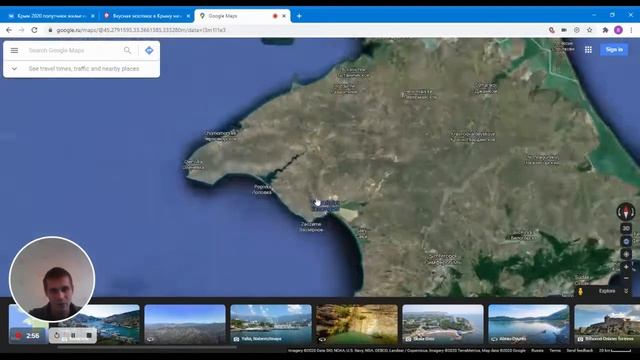Screen dimensions: 640x360
Task: Click the search magnifier icon
Action: pos(127,50)
